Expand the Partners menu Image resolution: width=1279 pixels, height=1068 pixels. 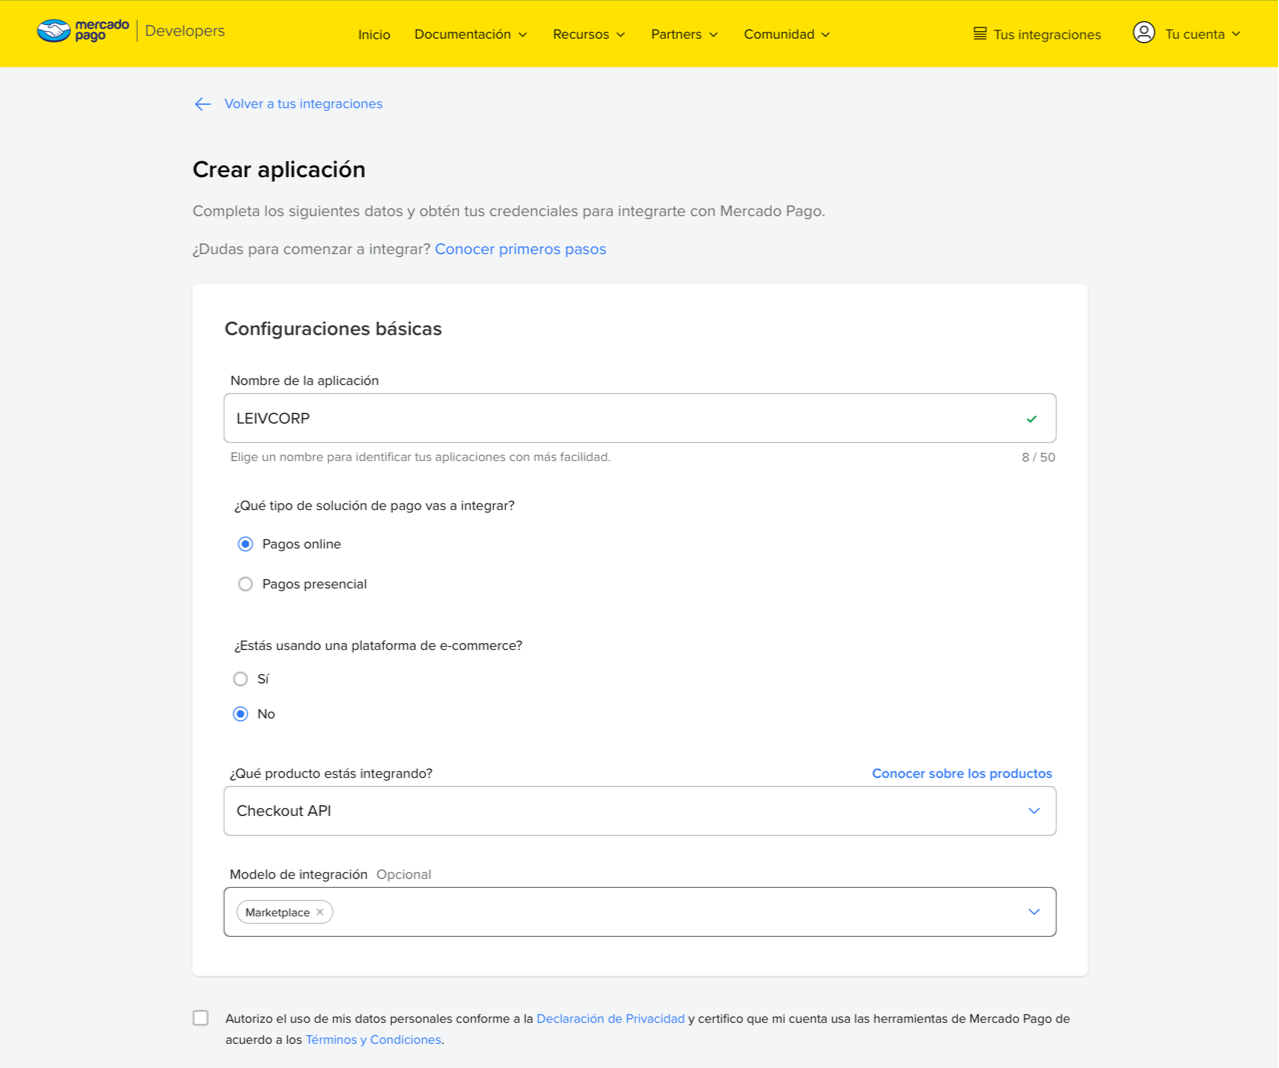tap(684, 34)
